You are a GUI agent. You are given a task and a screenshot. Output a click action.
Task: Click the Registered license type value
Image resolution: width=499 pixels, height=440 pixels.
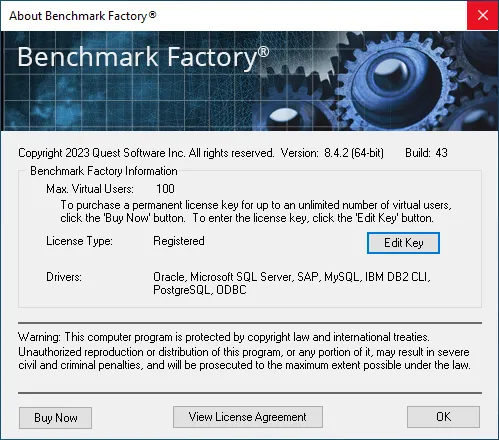point(179,241)
